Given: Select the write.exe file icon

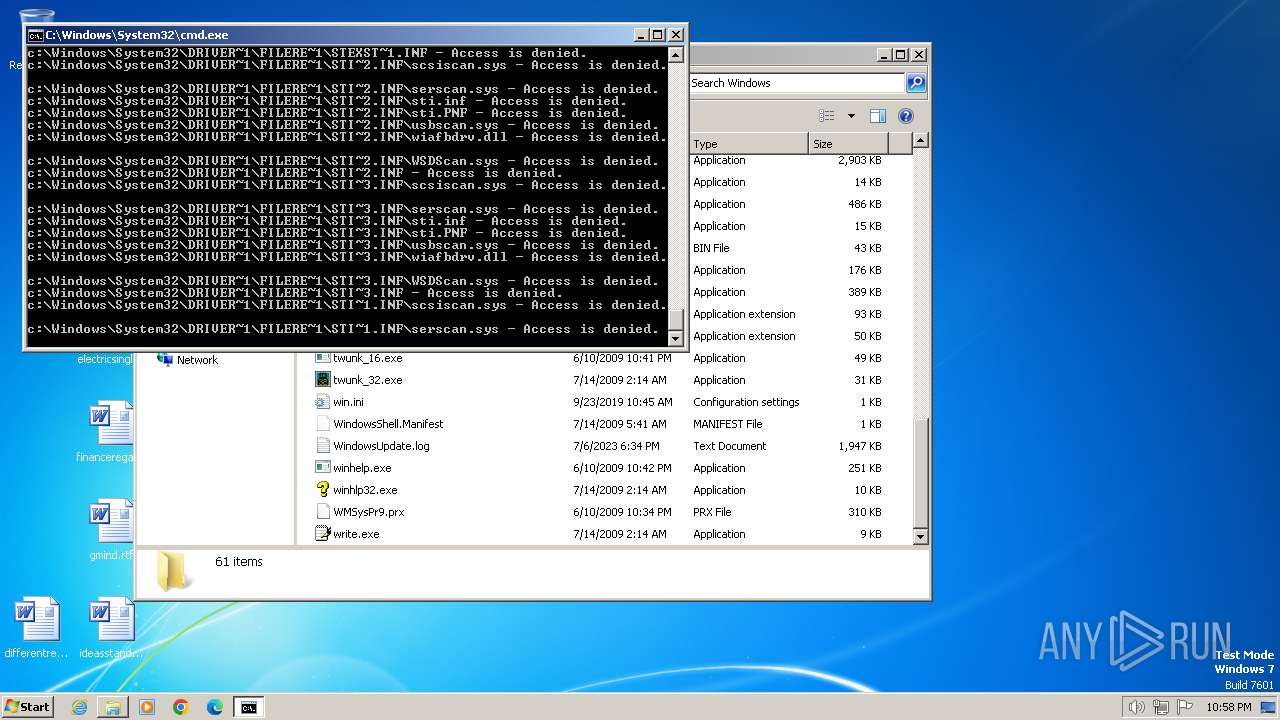Looking at the screenshot, I should coord(322,534).
